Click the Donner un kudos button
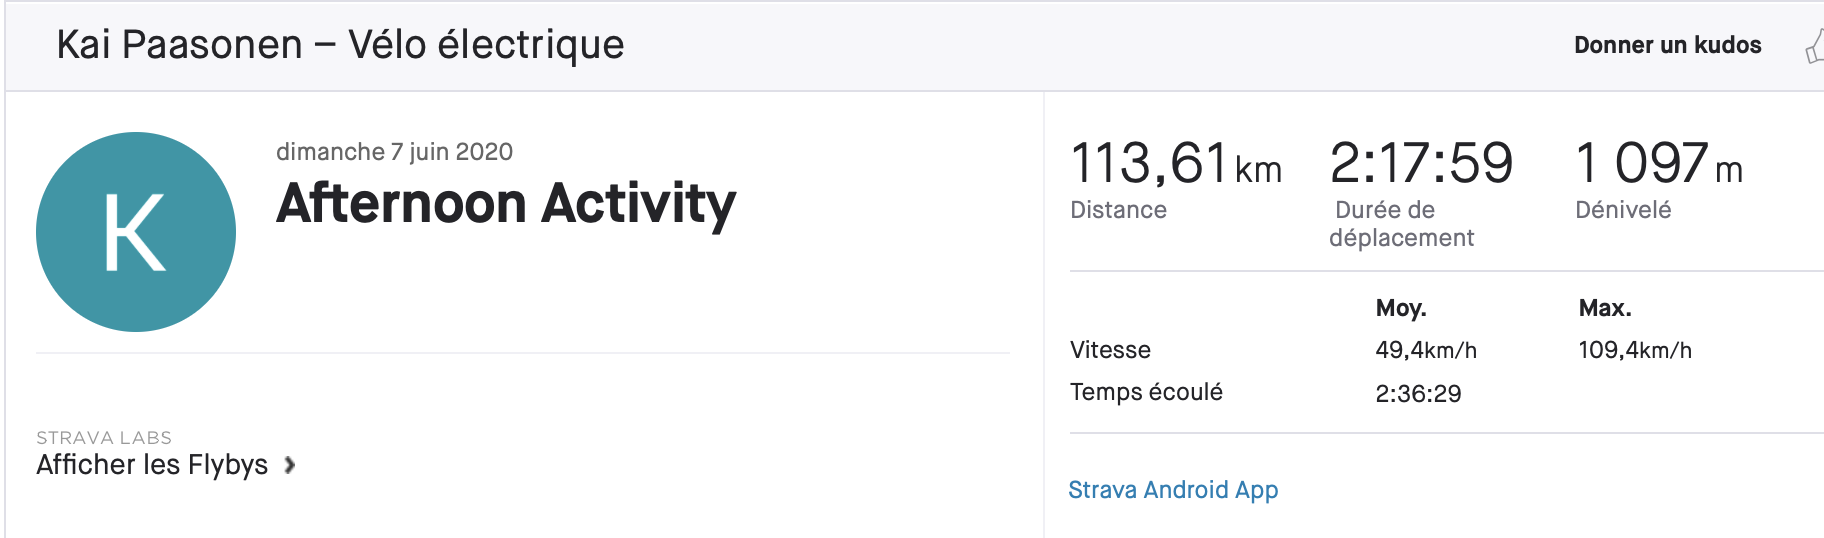 (1668, 45)
